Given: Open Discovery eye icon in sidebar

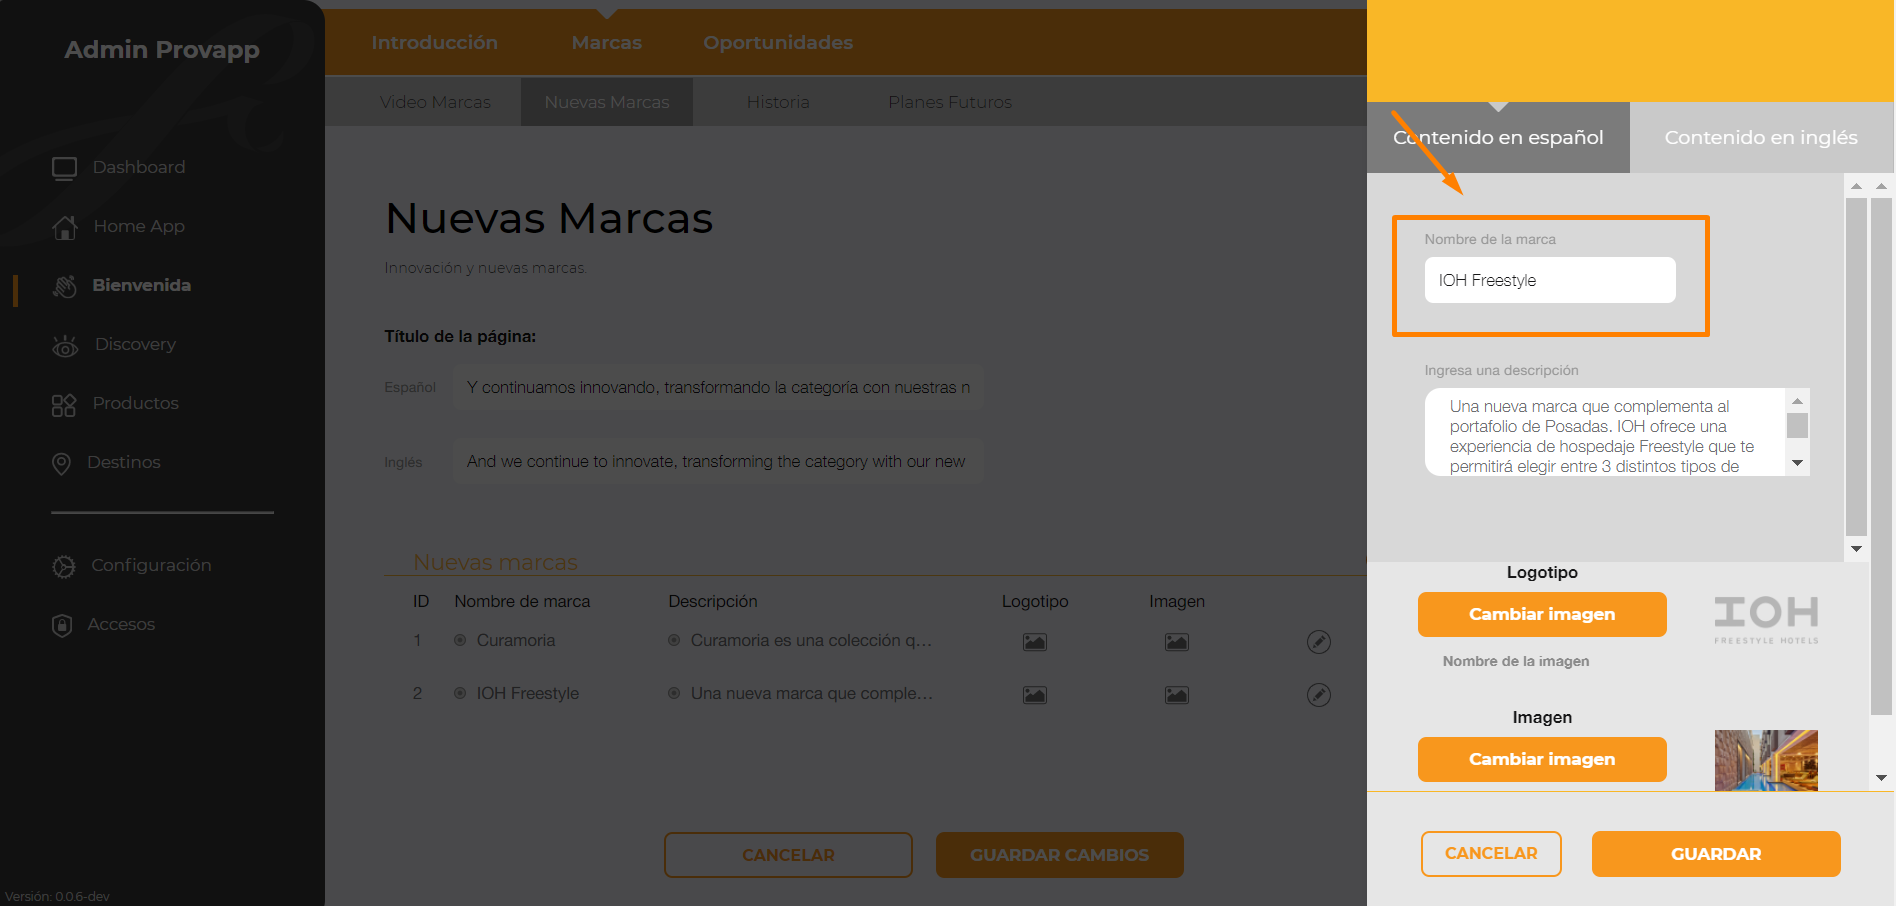Looking at the screenshot, I should (65, 345).
